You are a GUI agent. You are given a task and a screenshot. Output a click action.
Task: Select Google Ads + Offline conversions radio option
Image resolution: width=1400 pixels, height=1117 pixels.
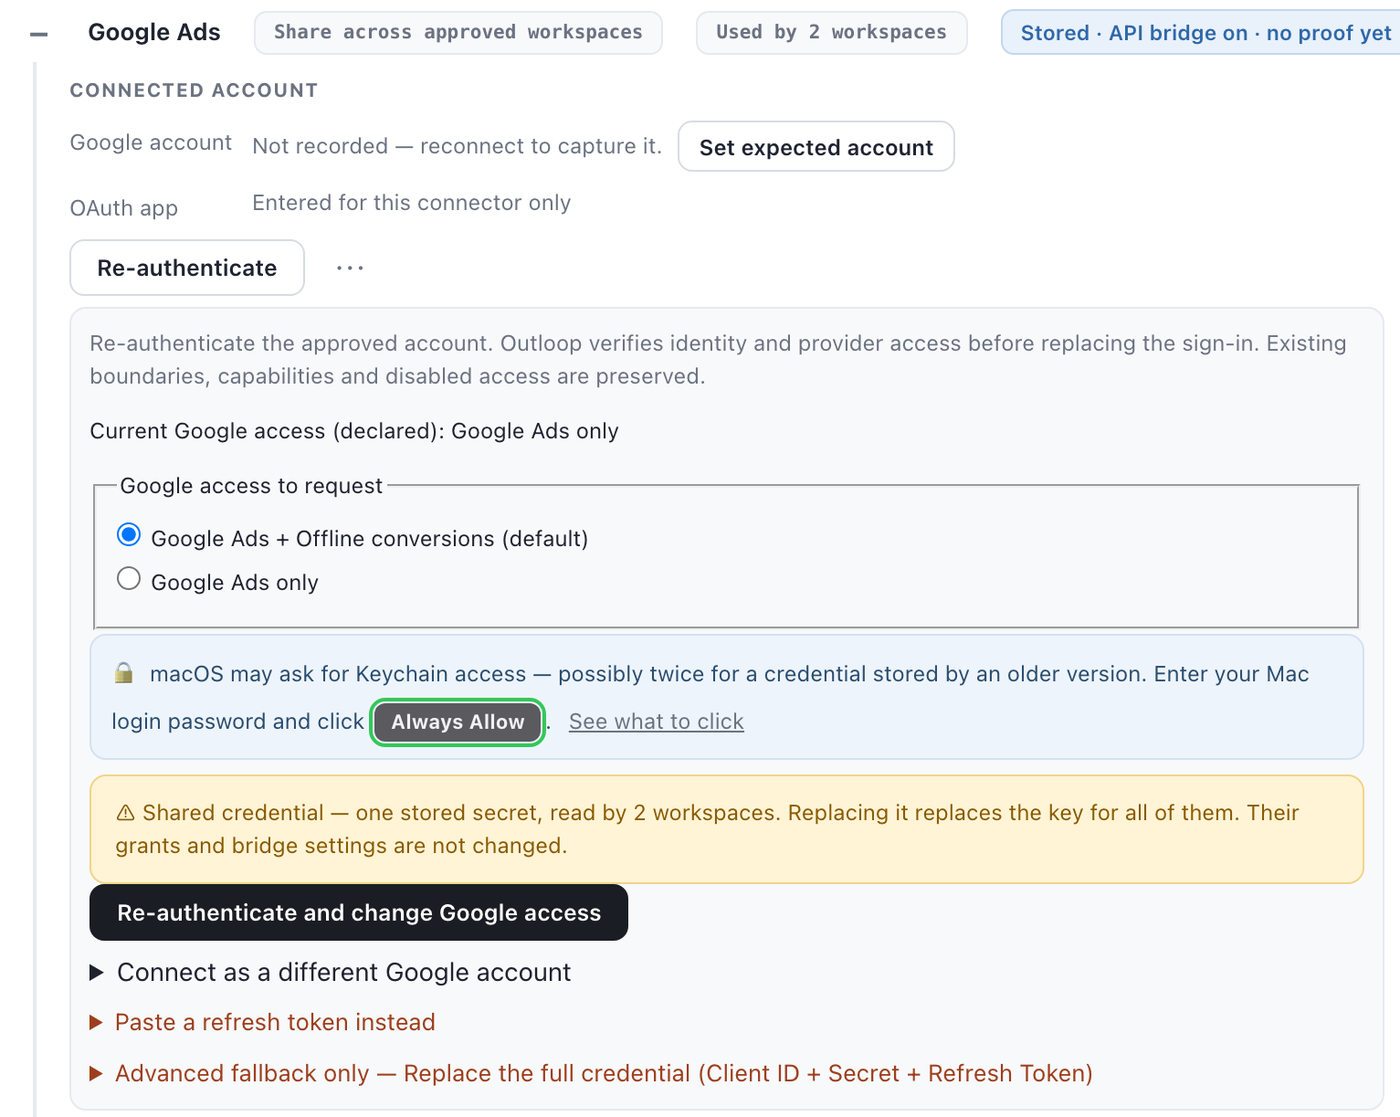[129, 535]
